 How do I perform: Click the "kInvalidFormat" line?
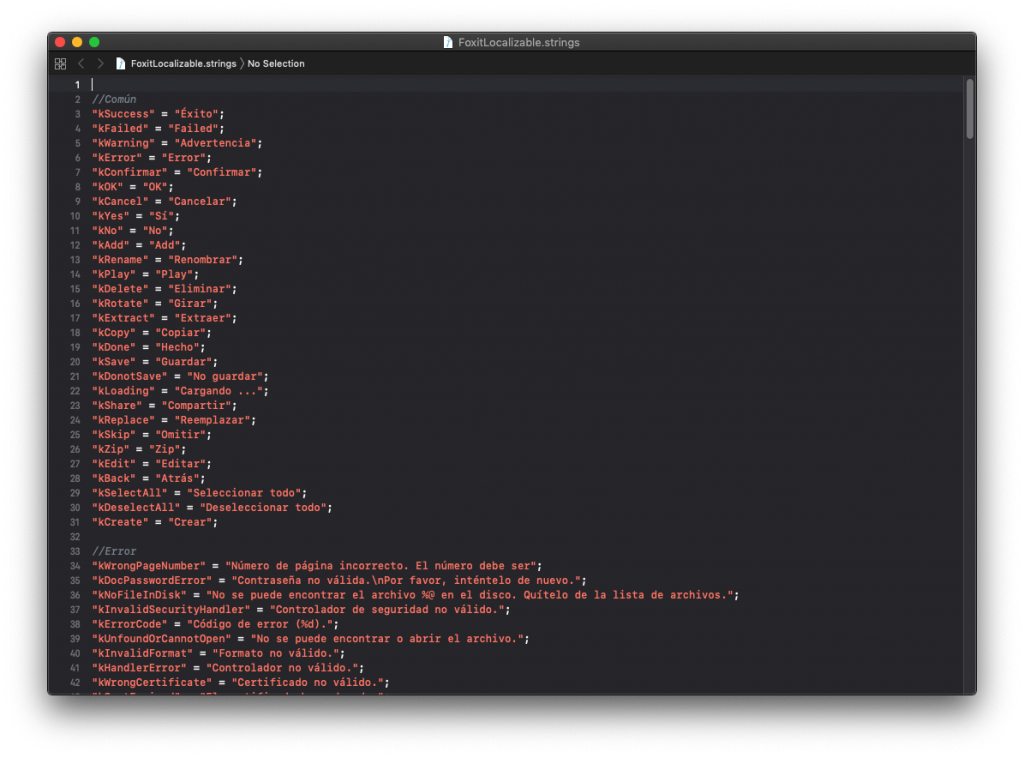point(218,654)
